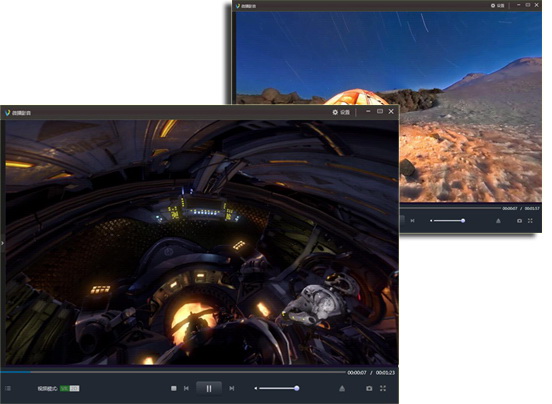The image size is (552, 404).
Task: Mute the speaker icon in front window
Action: [x=256, y=388]
